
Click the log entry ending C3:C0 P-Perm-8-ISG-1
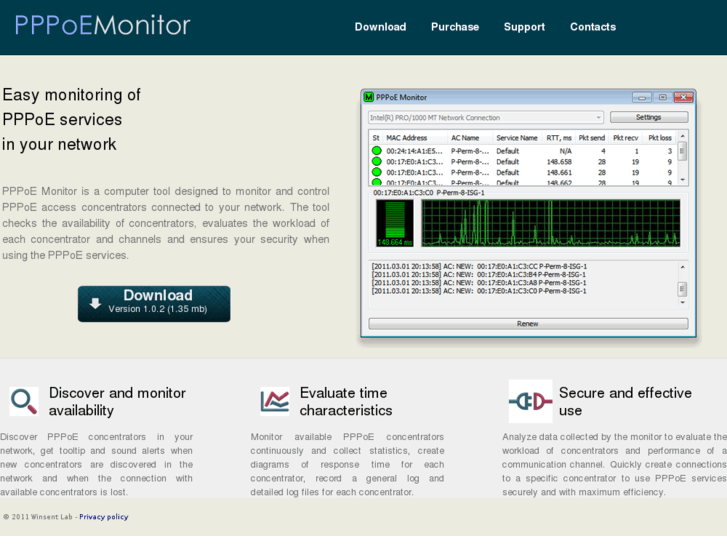pyautogui.click(x=479, y=291)
